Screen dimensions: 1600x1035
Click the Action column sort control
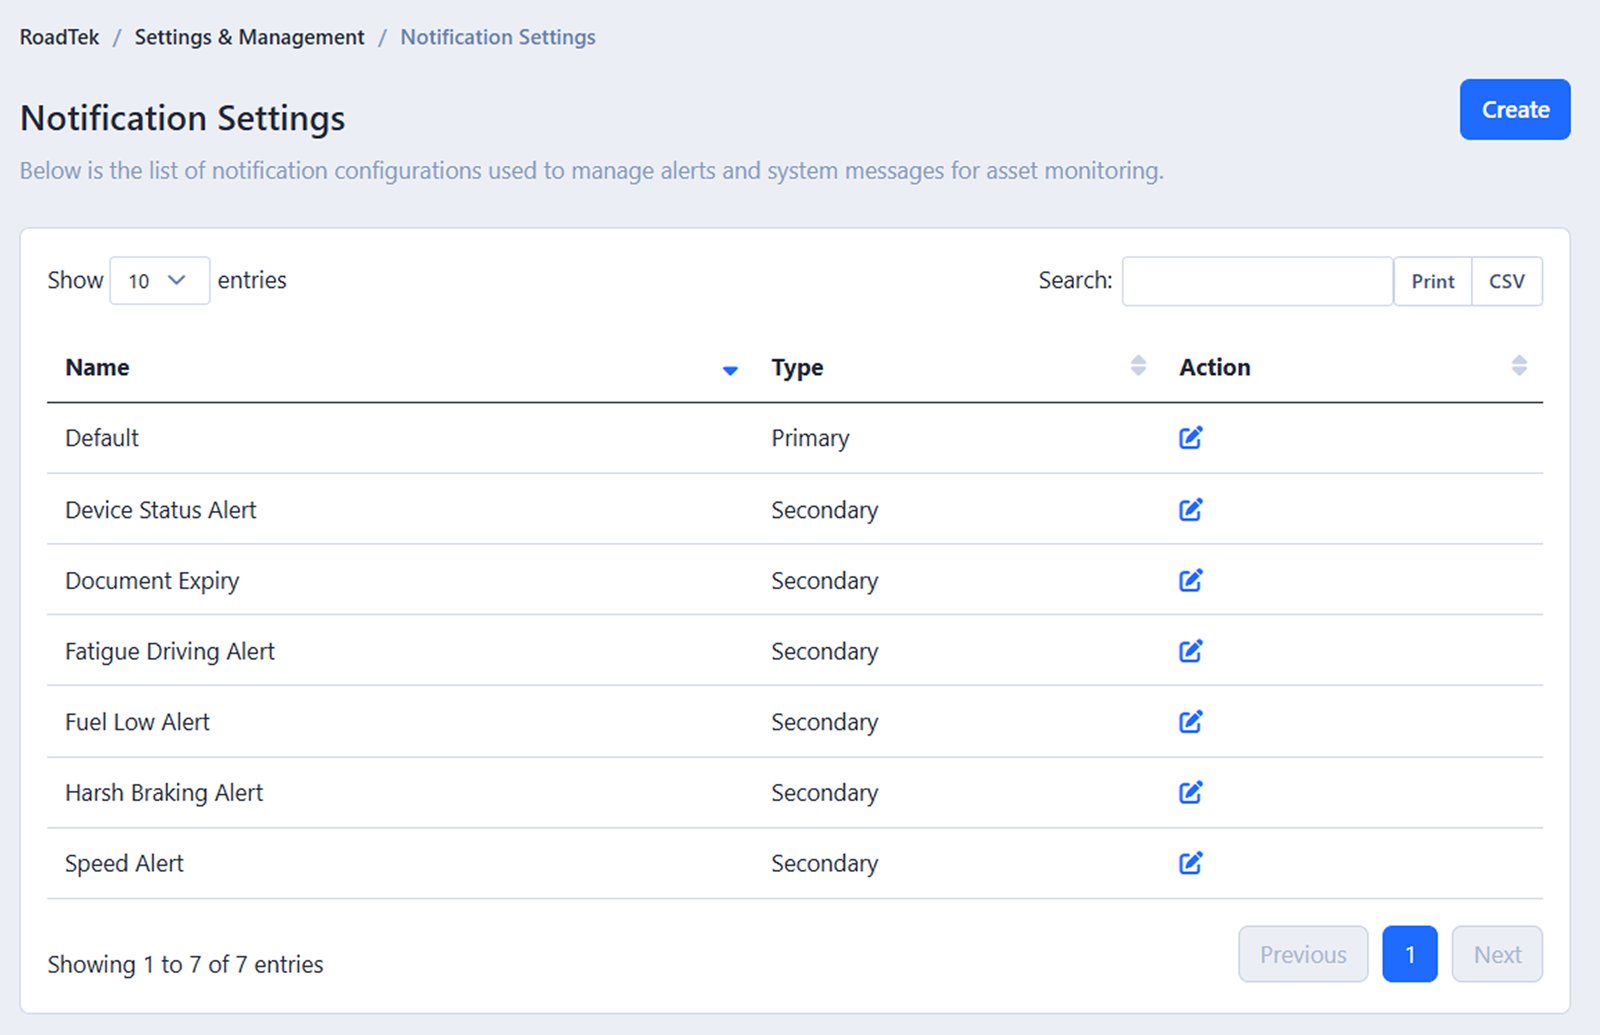pyautogui.click(x=1519, y=366)
